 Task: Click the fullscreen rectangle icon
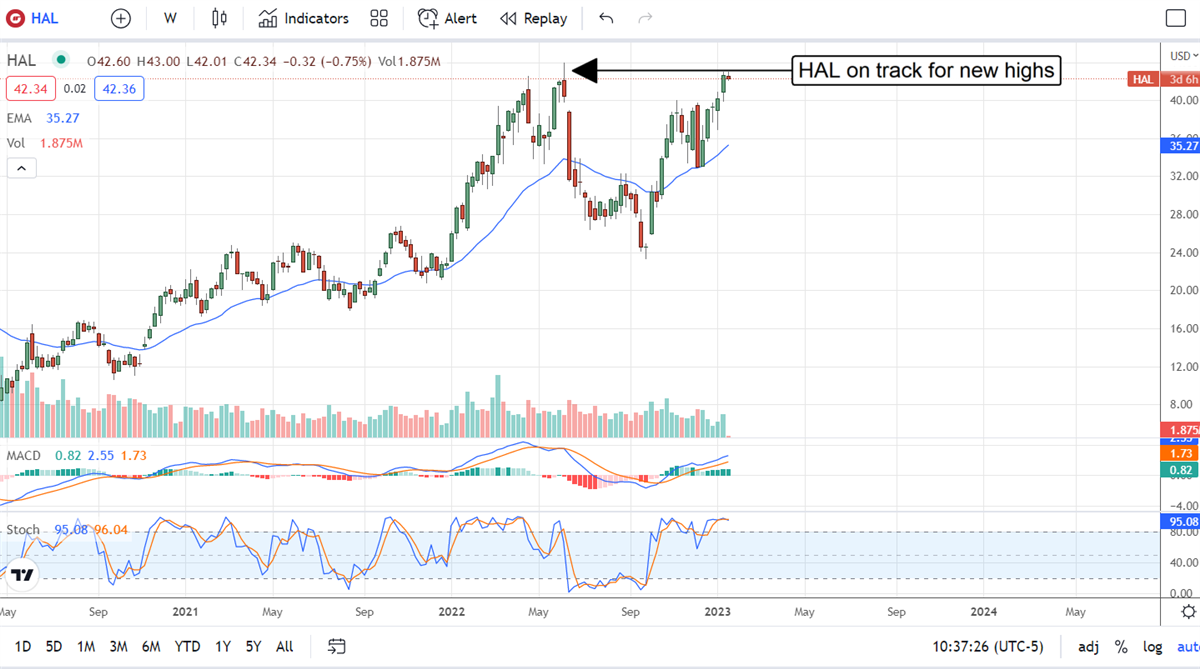coord(1176,18)
